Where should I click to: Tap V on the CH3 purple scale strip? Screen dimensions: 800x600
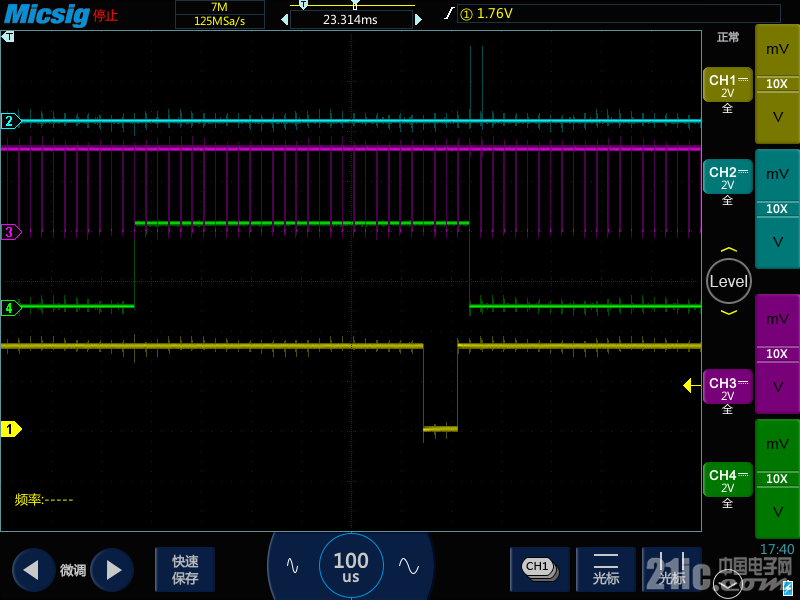pyautogui.click(x=777, y=387)
